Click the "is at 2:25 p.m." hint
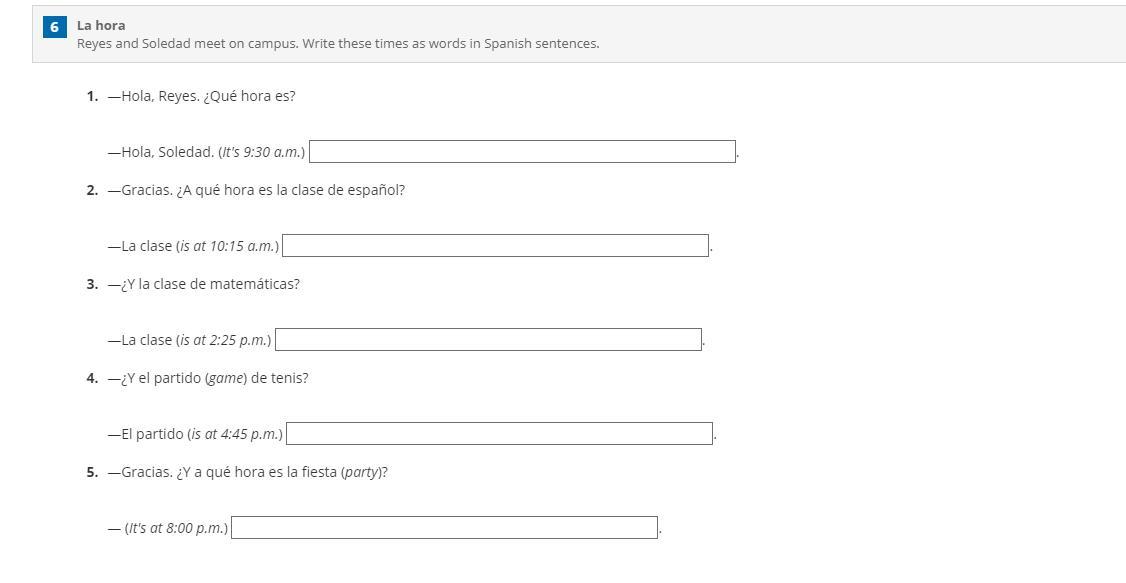The image size is (1126, 583). point(224,341)
